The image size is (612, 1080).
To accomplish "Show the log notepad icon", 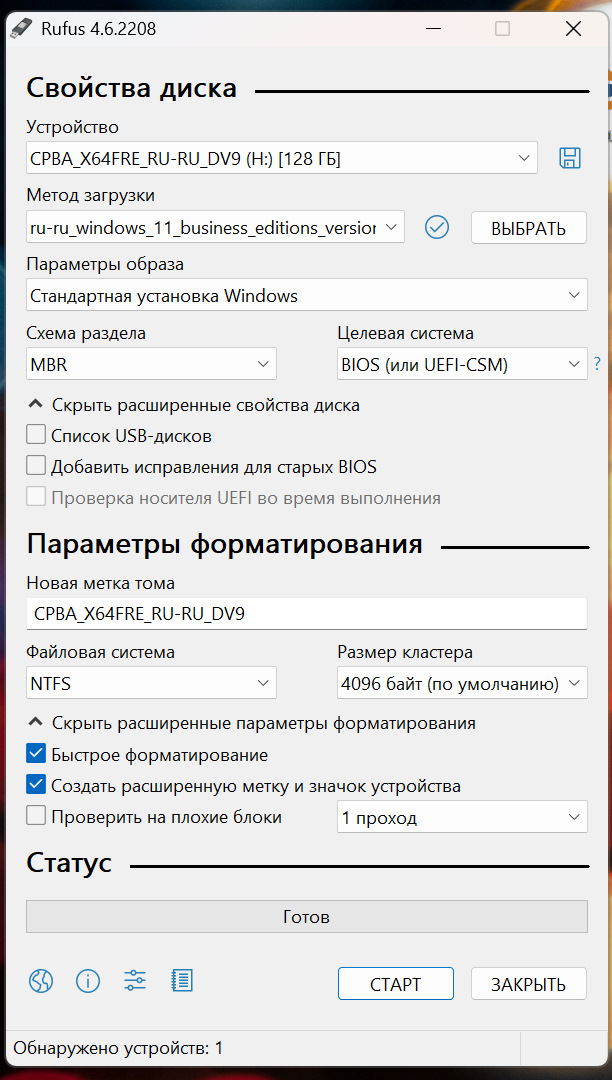I will coord(182,981).
